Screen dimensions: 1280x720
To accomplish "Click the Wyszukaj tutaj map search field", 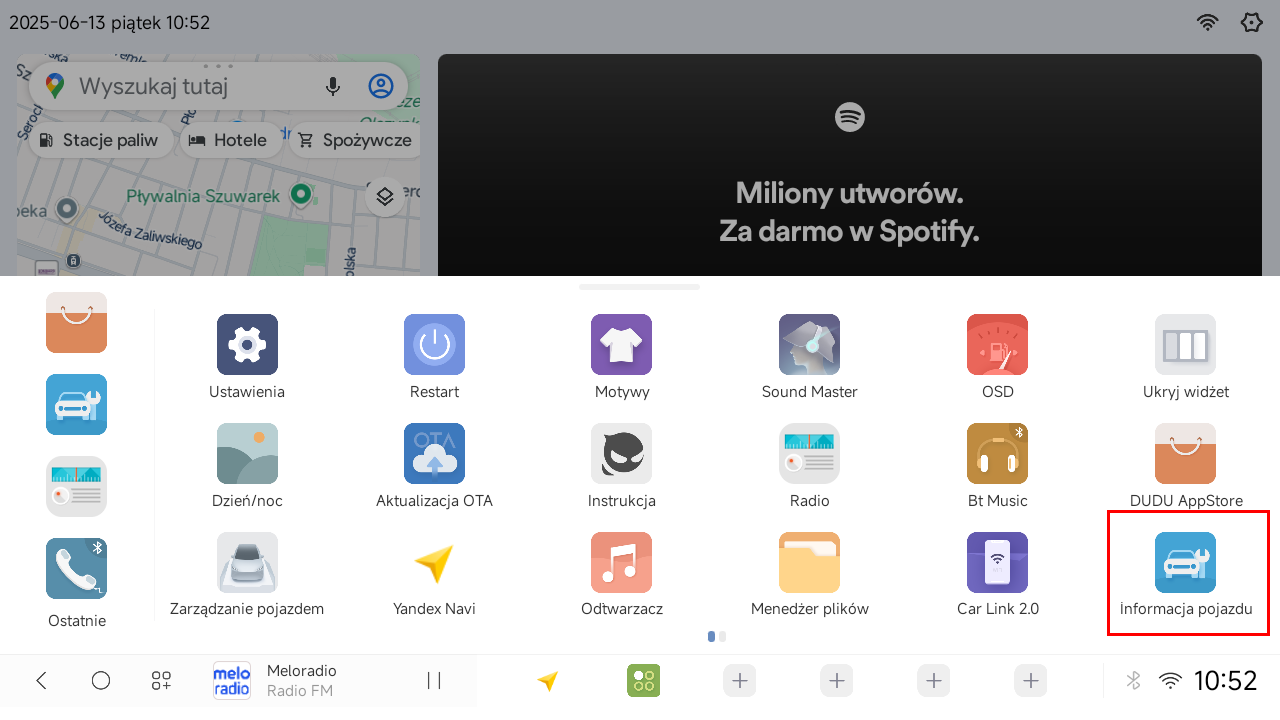I will point(218,86).
